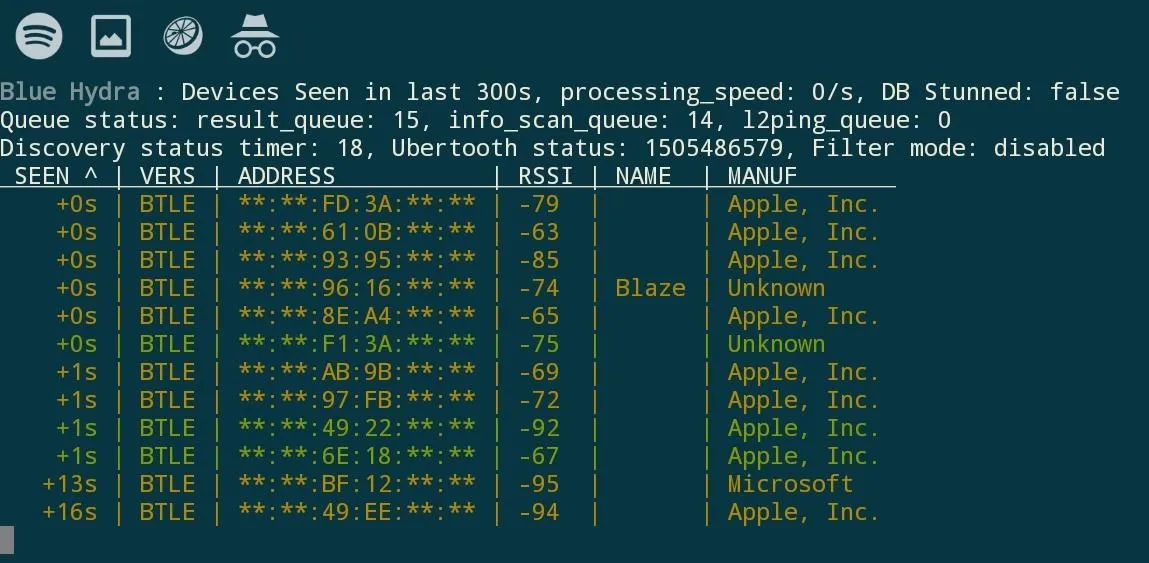Click the SEEN ^ column header

[x=56, y=176]
